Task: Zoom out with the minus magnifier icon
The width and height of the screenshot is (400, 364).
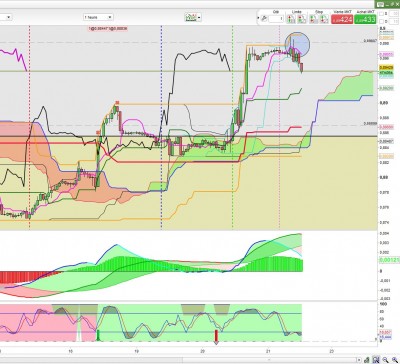Action: click(385, 360)
